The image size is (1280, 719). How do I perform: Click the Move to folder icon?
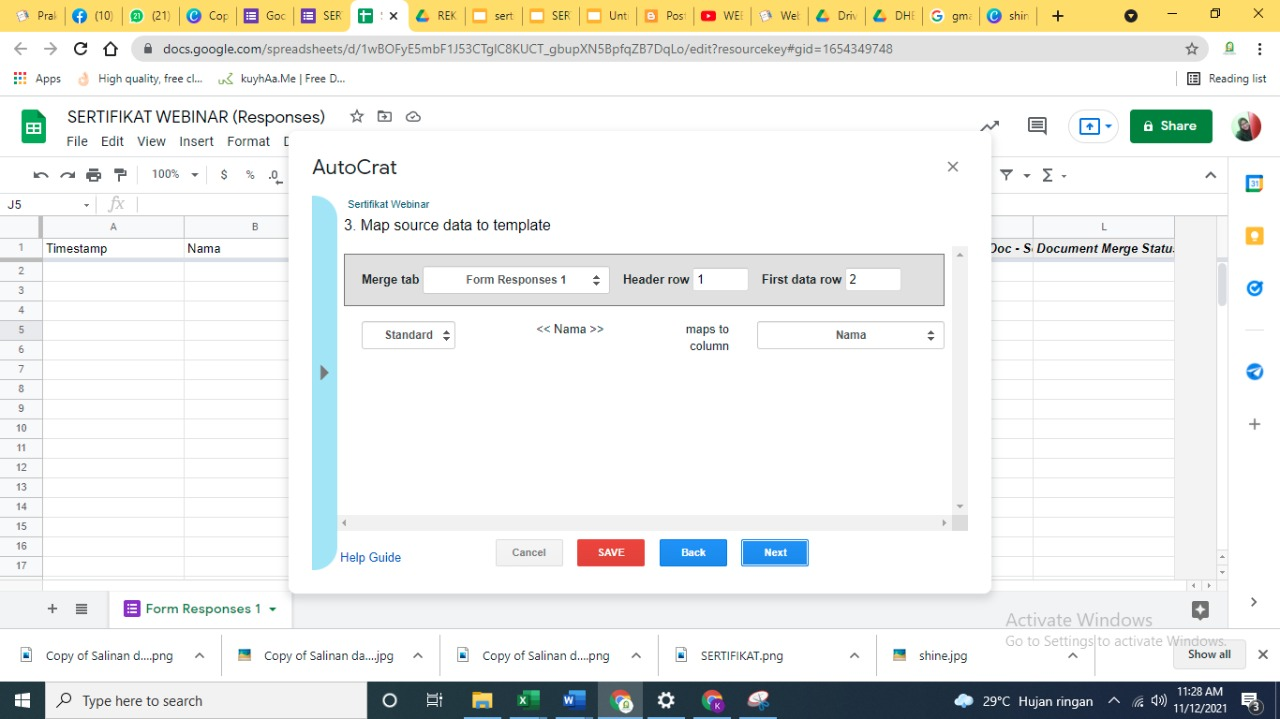(x=384, y=116)
